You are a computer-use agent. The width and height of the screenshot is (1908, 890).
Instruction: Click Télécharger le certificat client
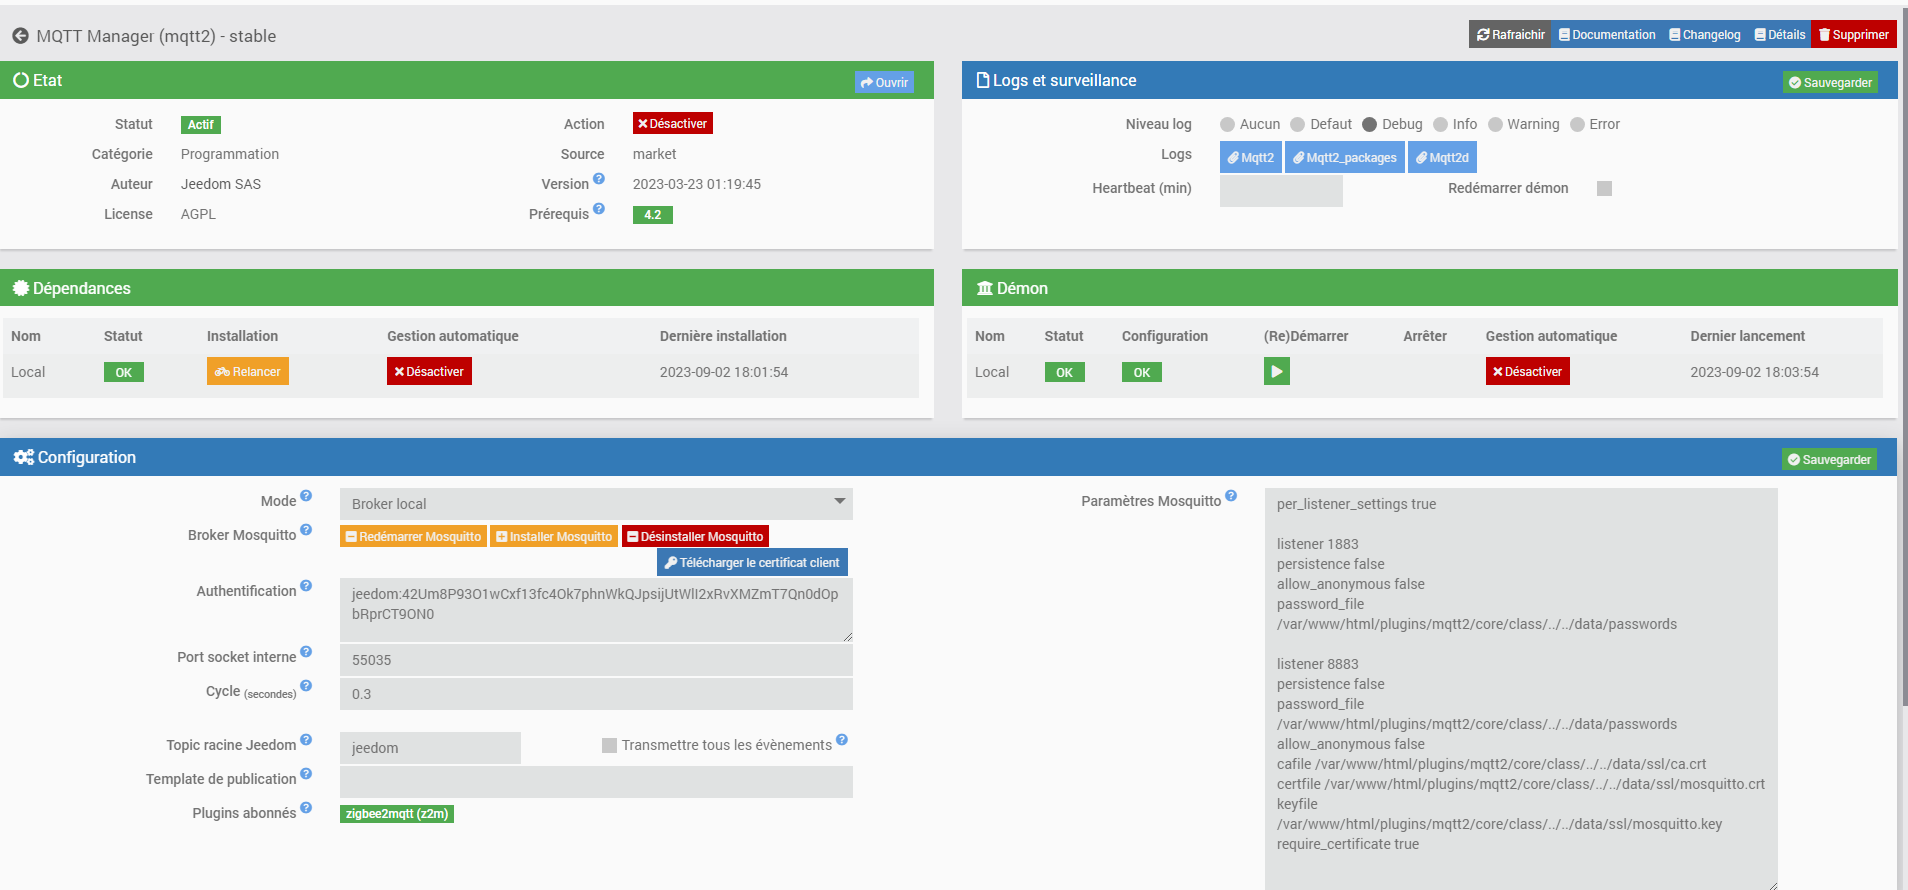pyautogui.click(x=752, y=563)
